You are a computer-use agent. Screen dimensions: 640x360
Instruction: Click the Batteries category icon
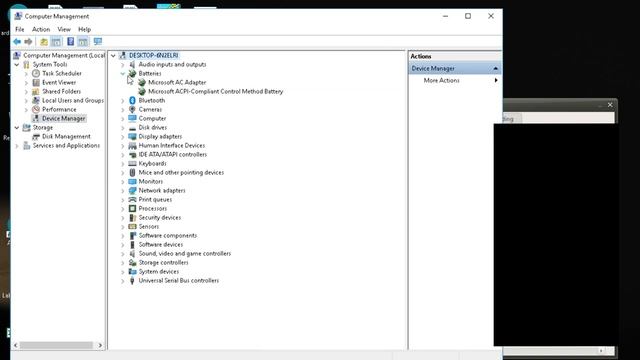pyautogui.click(x=132, y=73)
